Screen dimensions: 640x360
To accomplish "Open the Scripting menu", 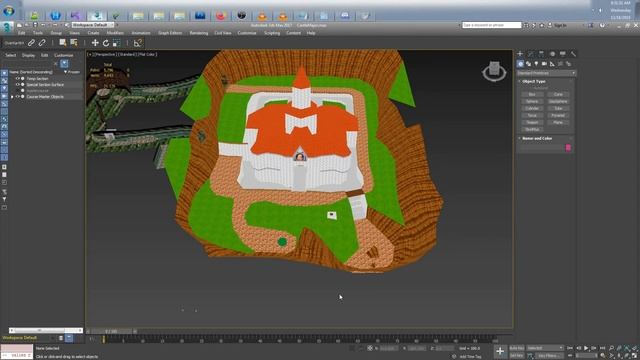I will [x=272, y=33].
